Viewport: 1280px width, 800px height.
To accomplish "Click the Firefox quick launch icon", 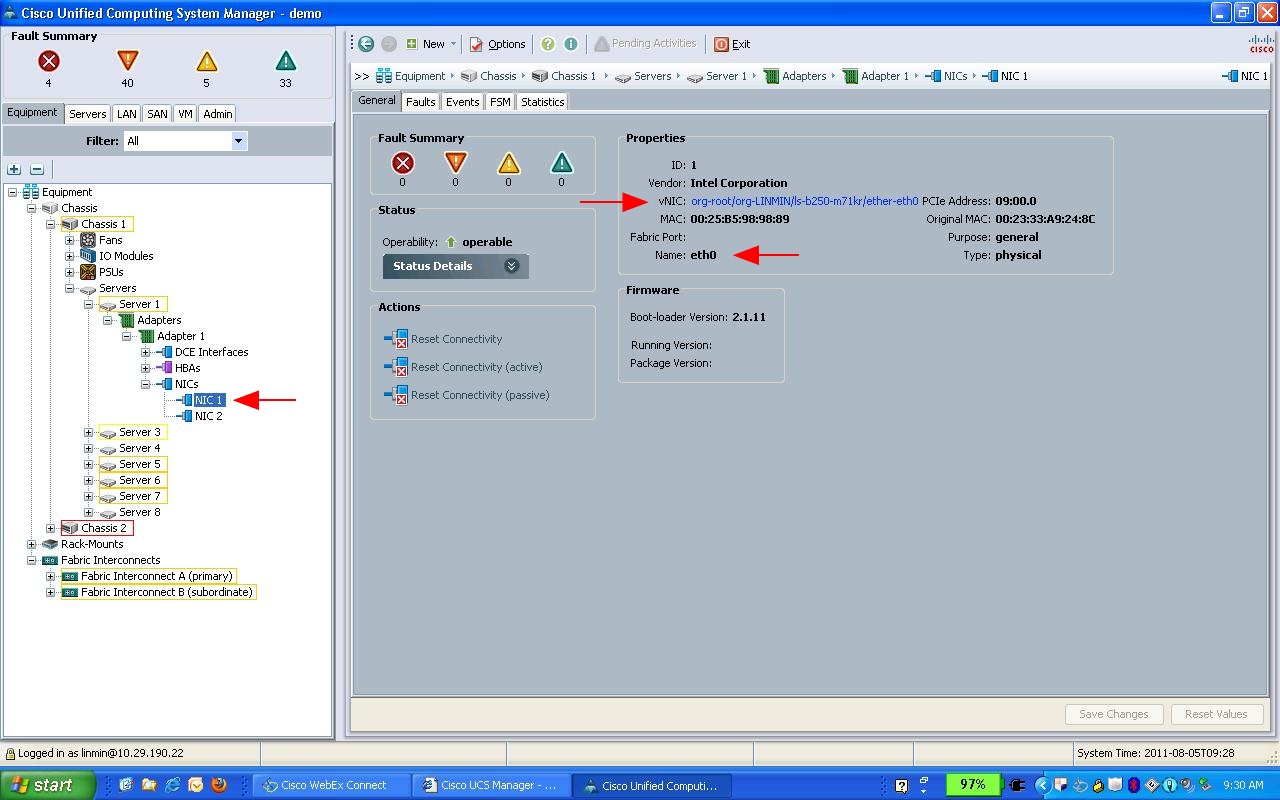I will (219, 785).
